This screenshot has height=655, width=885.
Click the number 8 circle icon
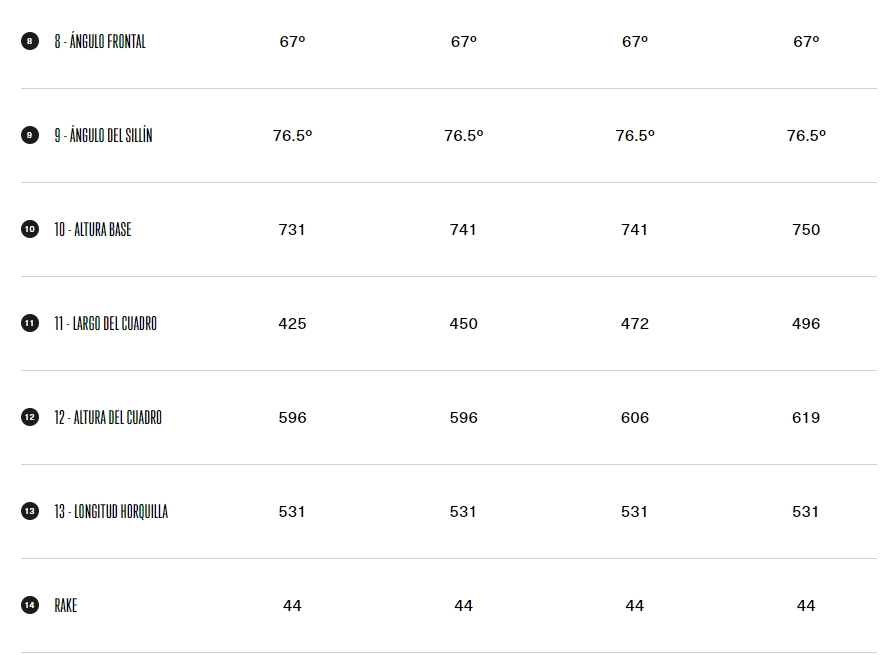click(x=30, y=41)
